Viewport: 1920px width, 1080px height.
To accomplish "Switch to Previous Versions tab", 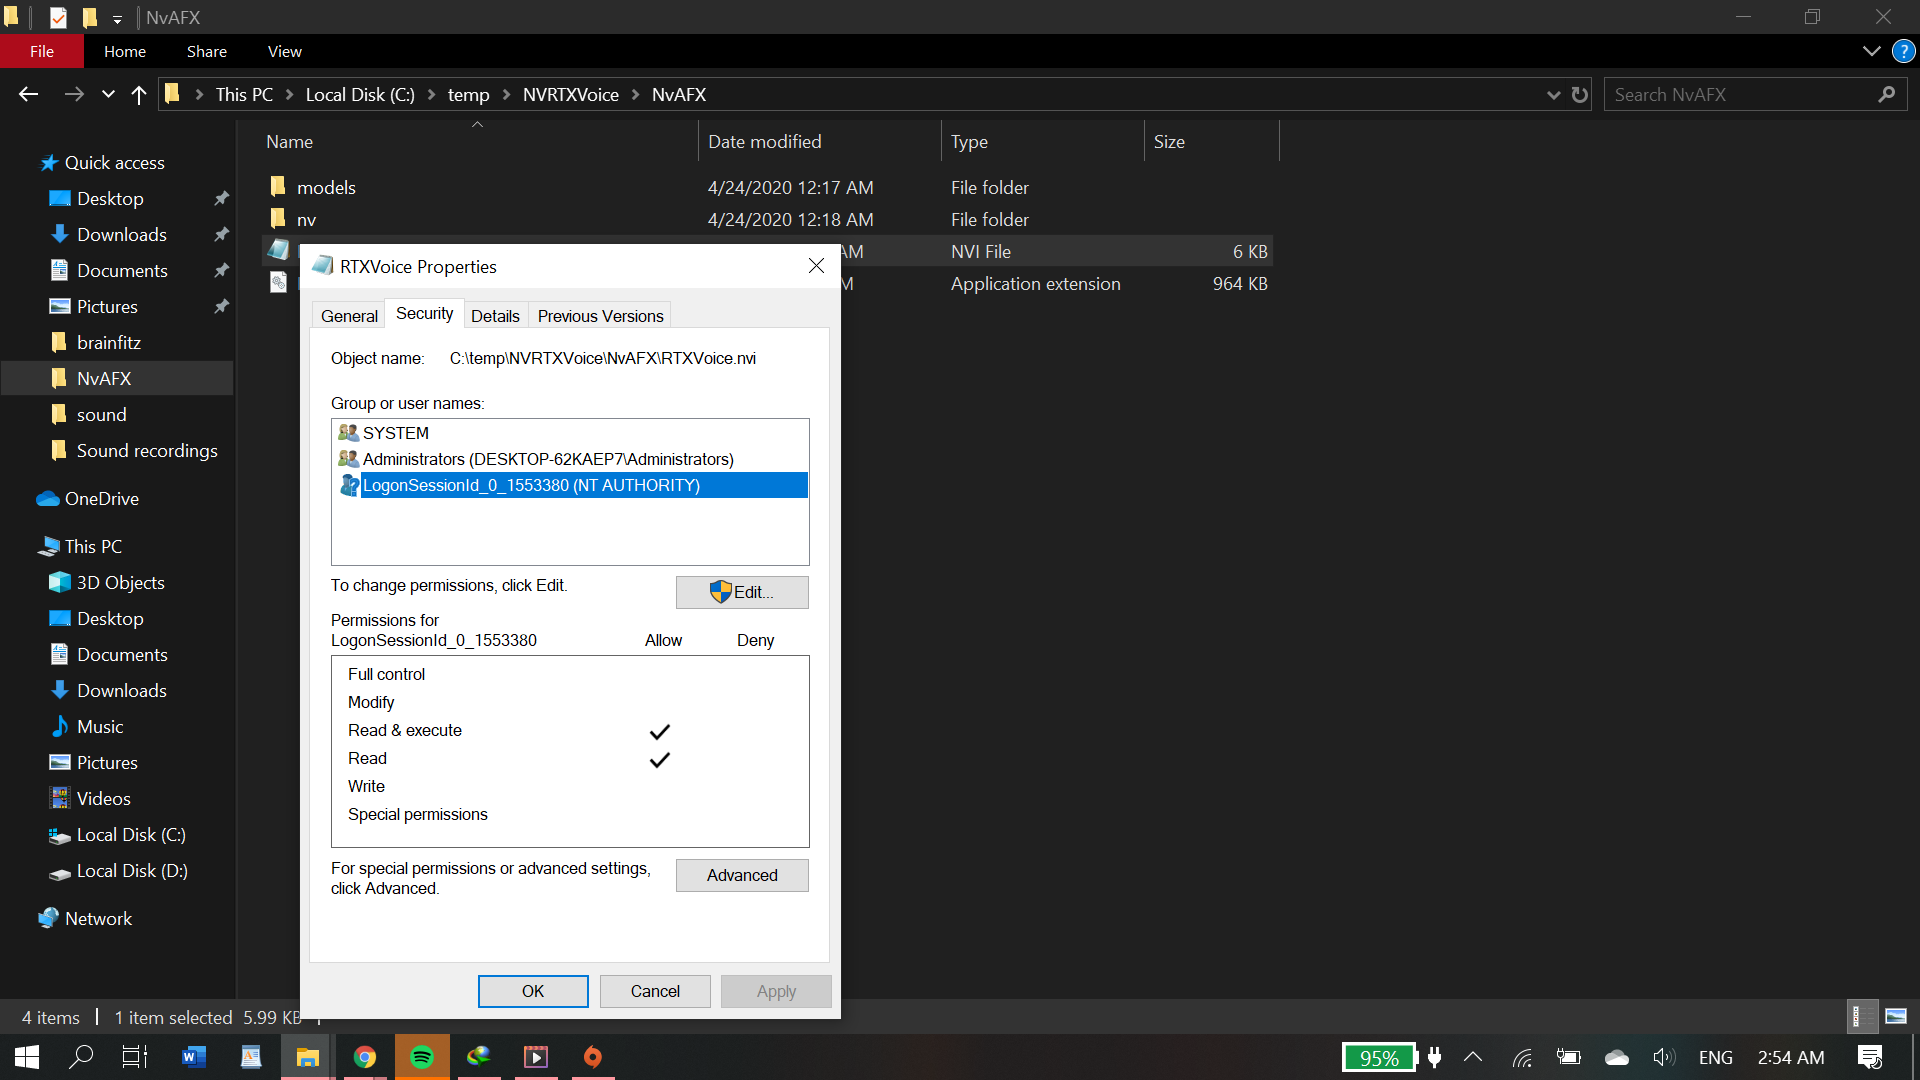I will tap(600, 315).
